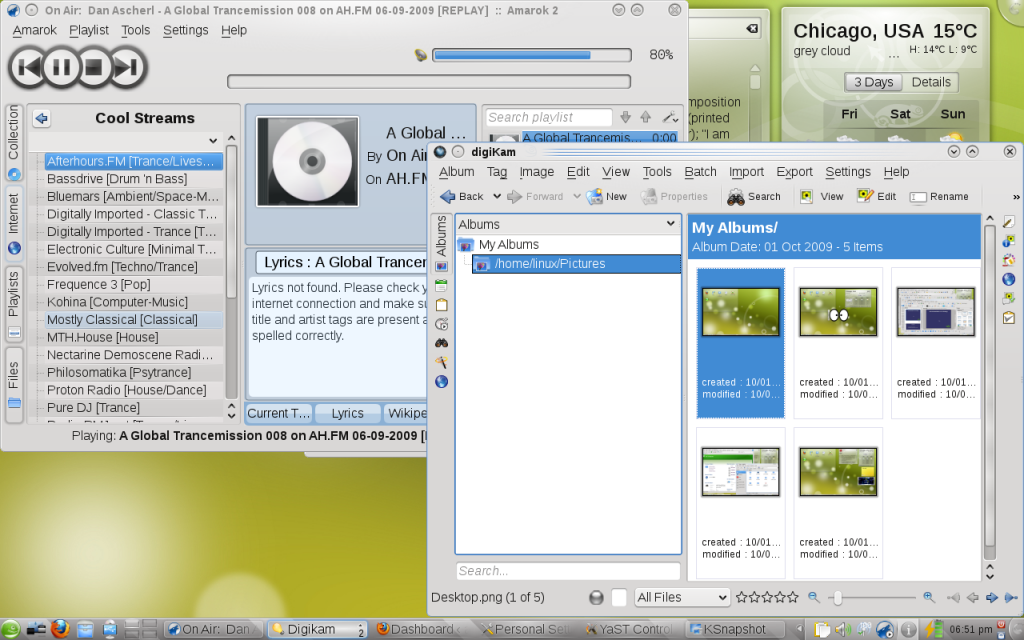Open the map search globe sidebar icon
Image resolution: width=1024 pixels, height=640 pixels.
tap(441, 382)
